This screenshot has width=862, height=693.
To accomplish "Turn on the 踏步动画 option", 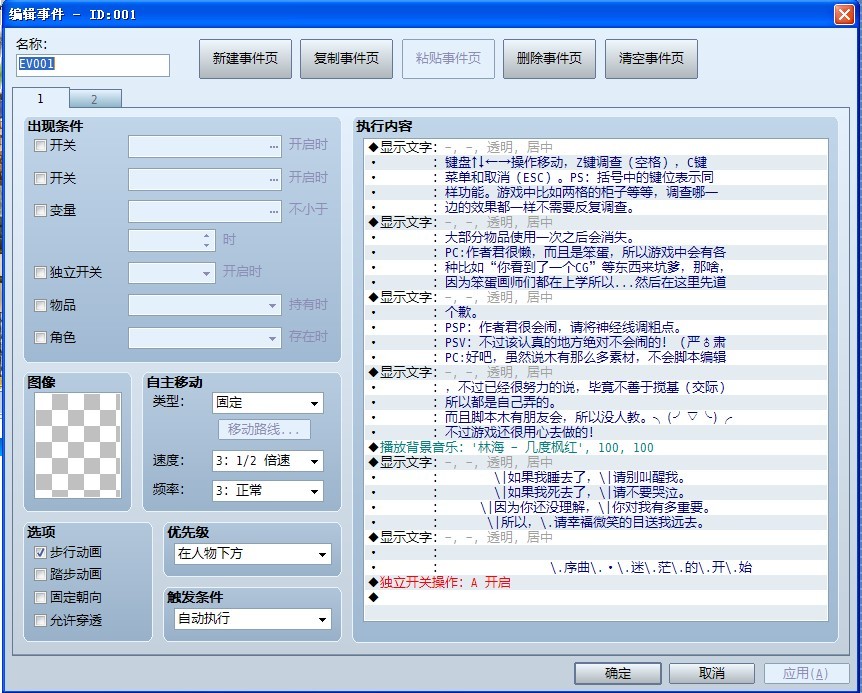I will [x=40, y=575].
